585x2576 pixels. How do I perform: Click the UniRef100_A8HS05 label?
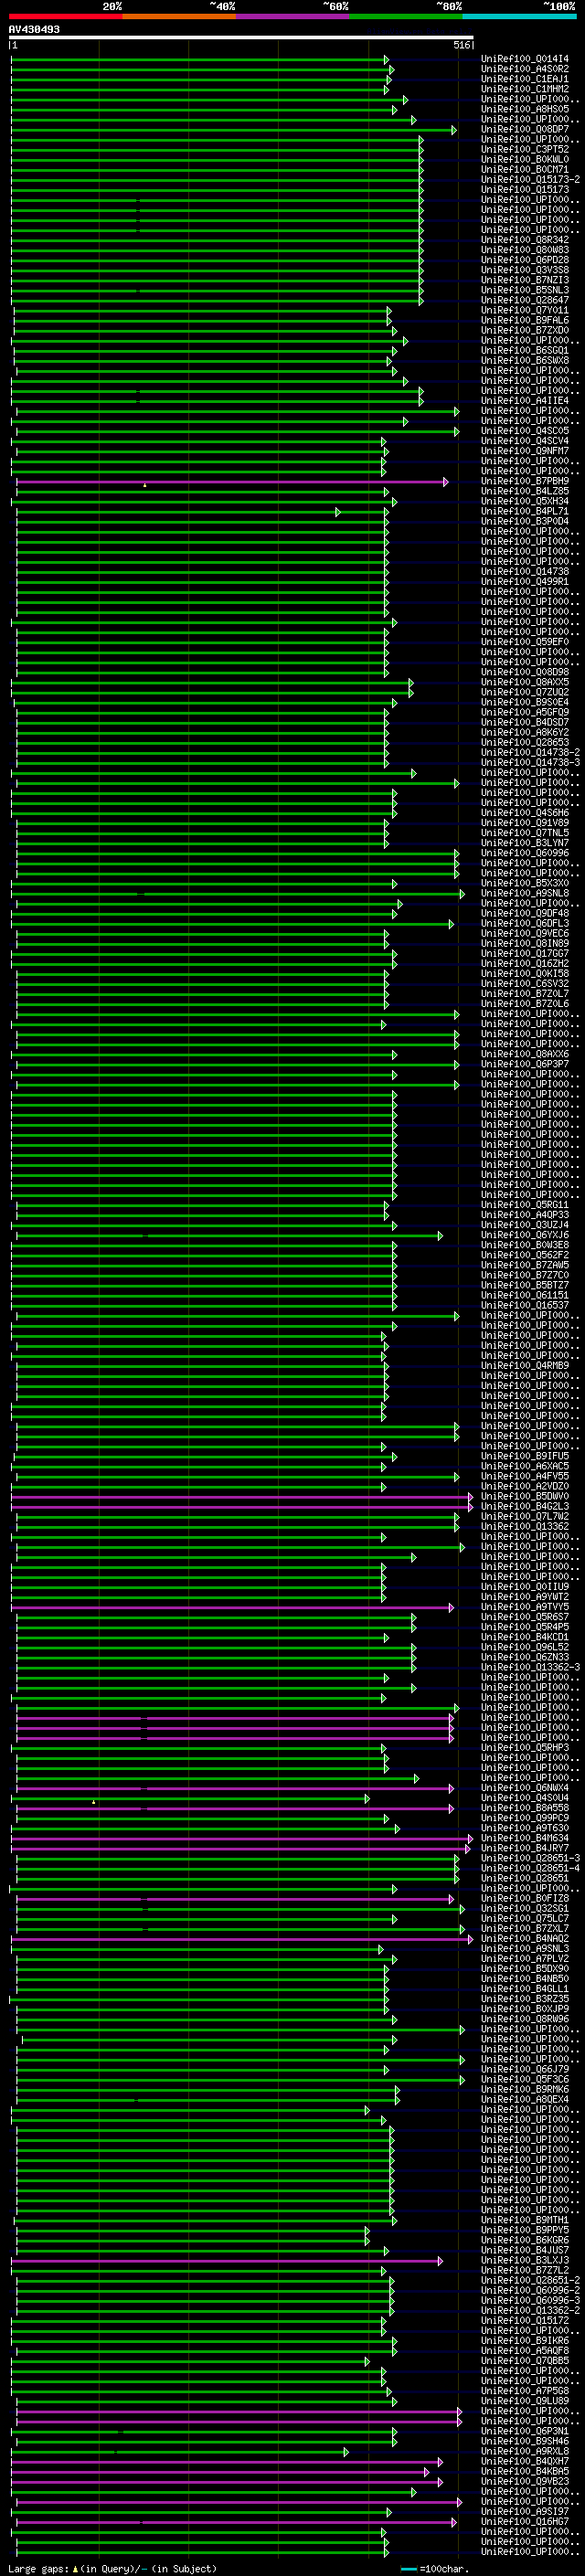pos(525,109)
